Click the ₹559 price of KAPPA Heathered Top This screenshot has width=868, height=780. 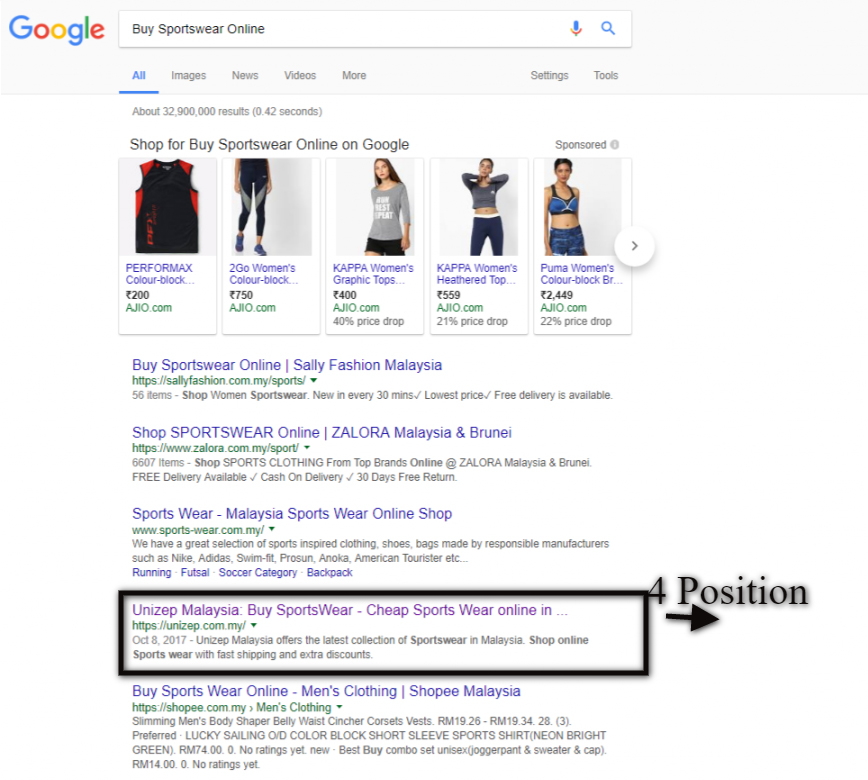click(448, 295)
